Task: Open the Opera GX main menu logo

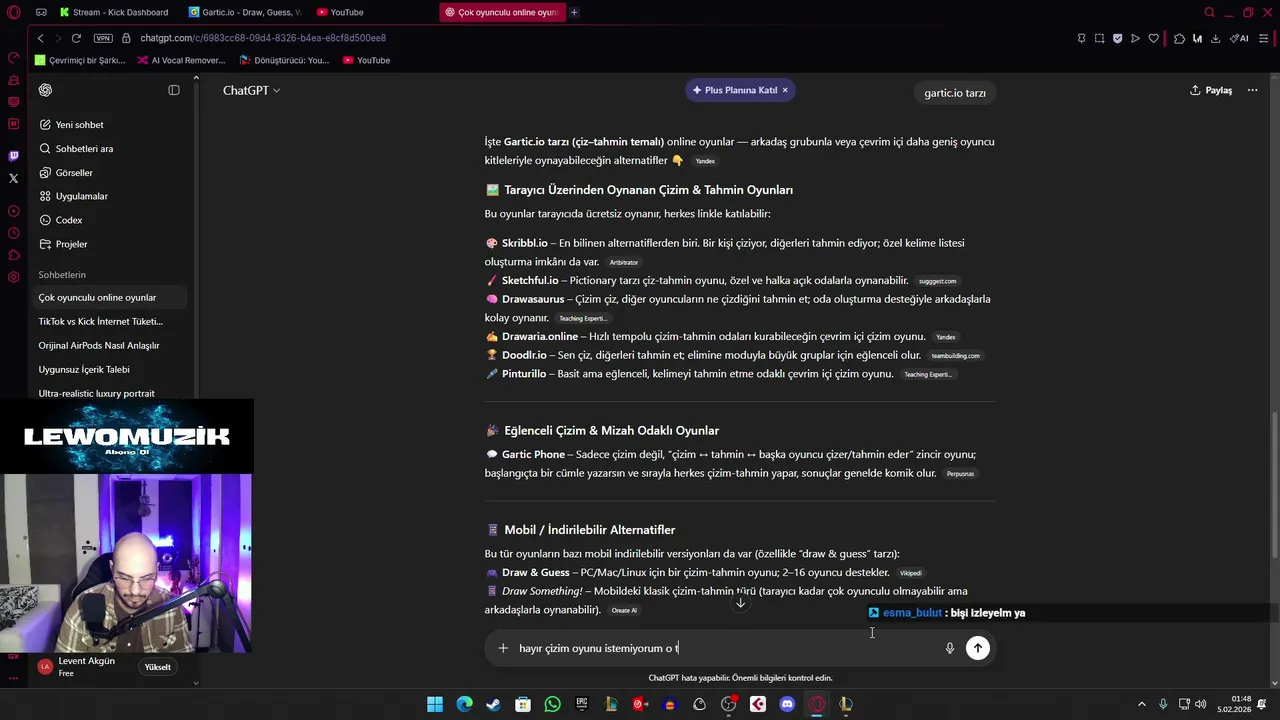Action: 13,12
